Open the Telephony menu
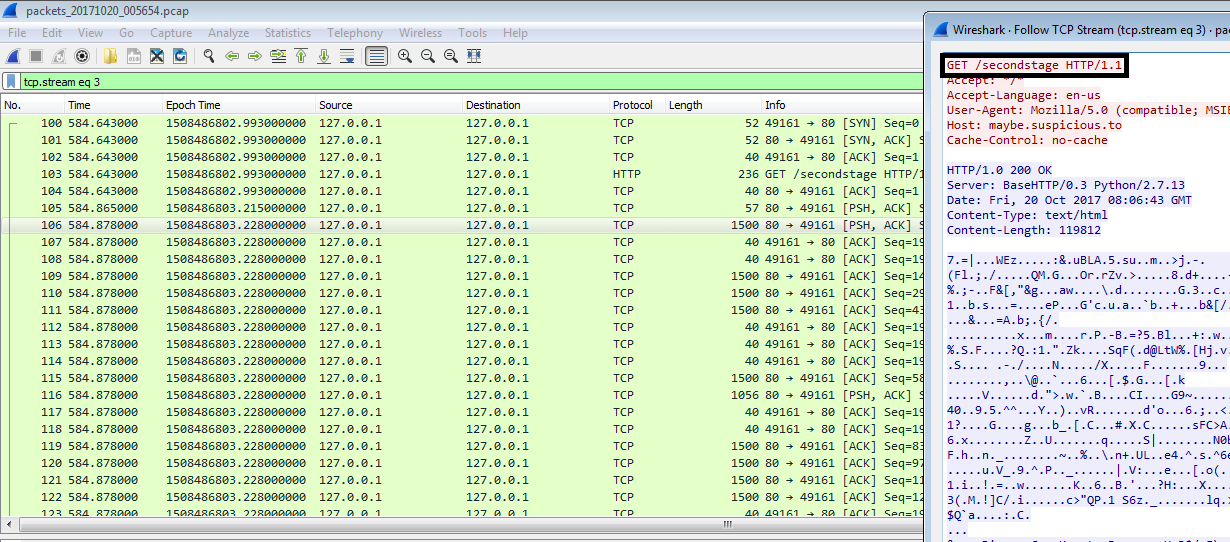The image size is (1230, 542). tap(355, 33)
